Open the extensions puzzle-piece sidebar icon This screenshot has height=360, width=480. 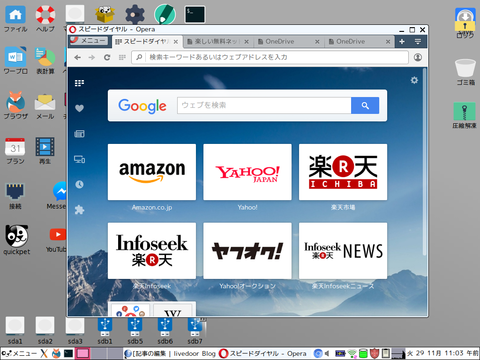click(79, 210)
